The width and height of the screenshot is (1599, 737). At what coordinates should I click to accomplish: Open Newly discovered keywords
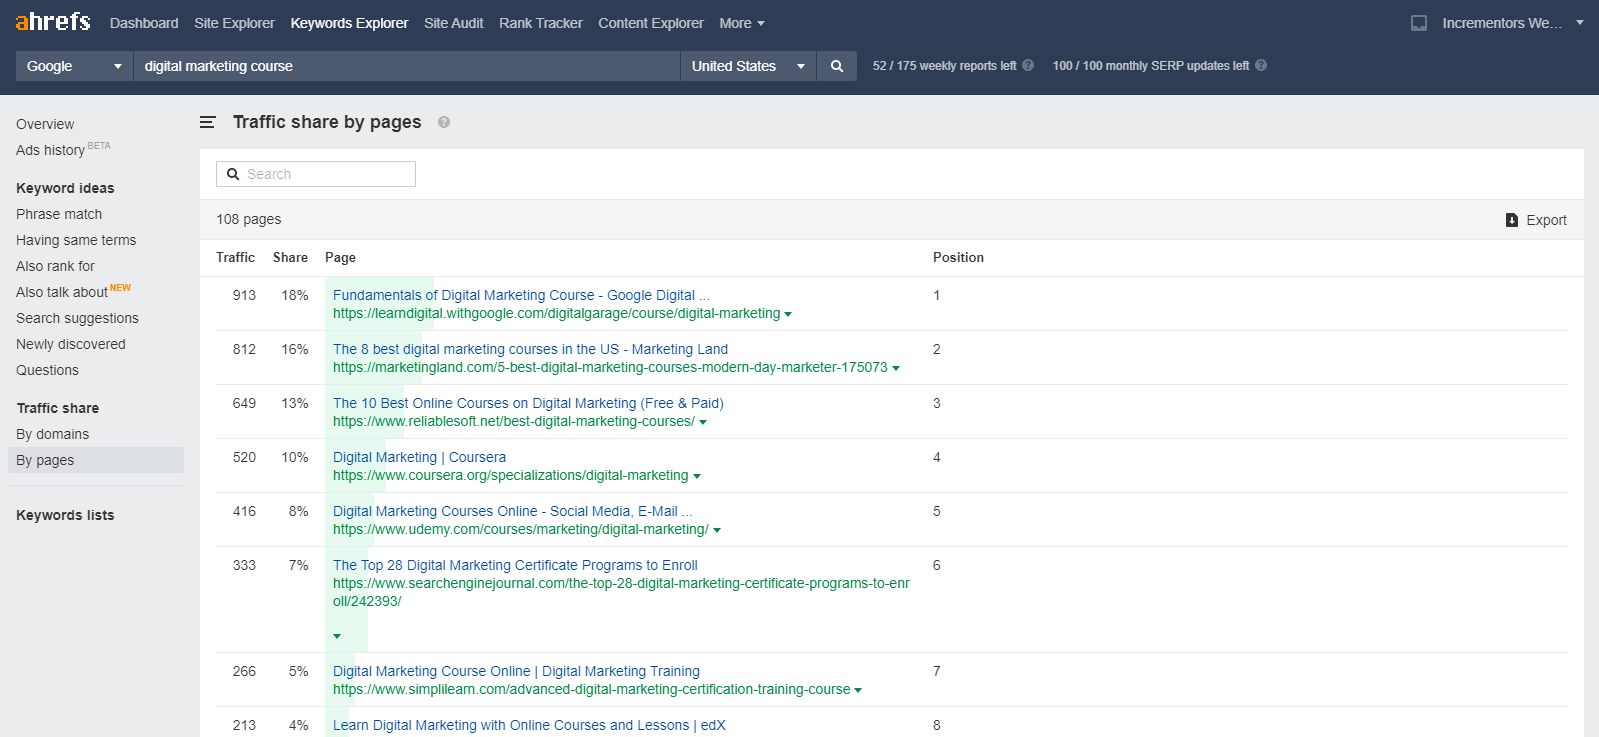pos(71,344)
